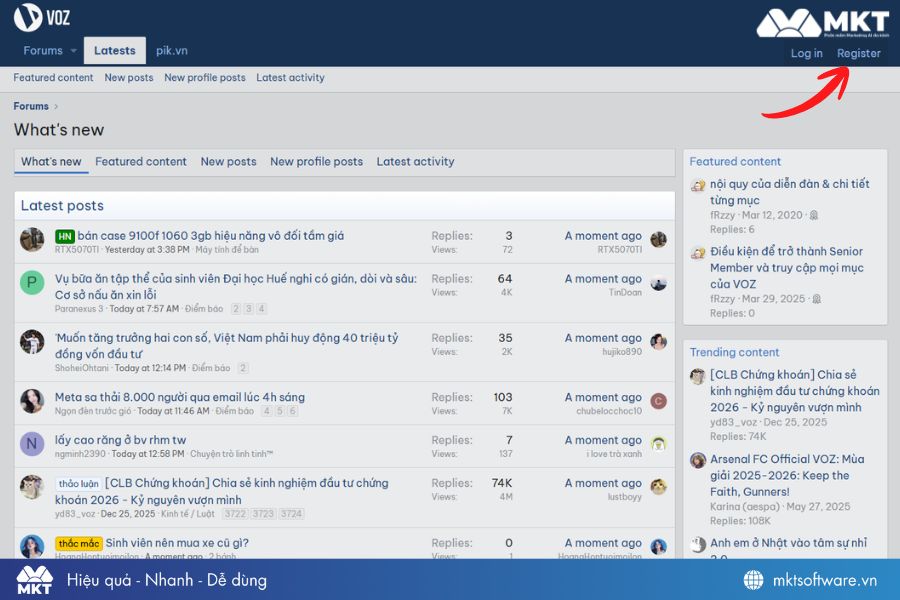Image resolution: width=900 pixels, height=600 pixels.
Task: Click 'A moment ago' timestamp on Meta sa thải row
Action: pyautogui.click(x=603, y=397)
